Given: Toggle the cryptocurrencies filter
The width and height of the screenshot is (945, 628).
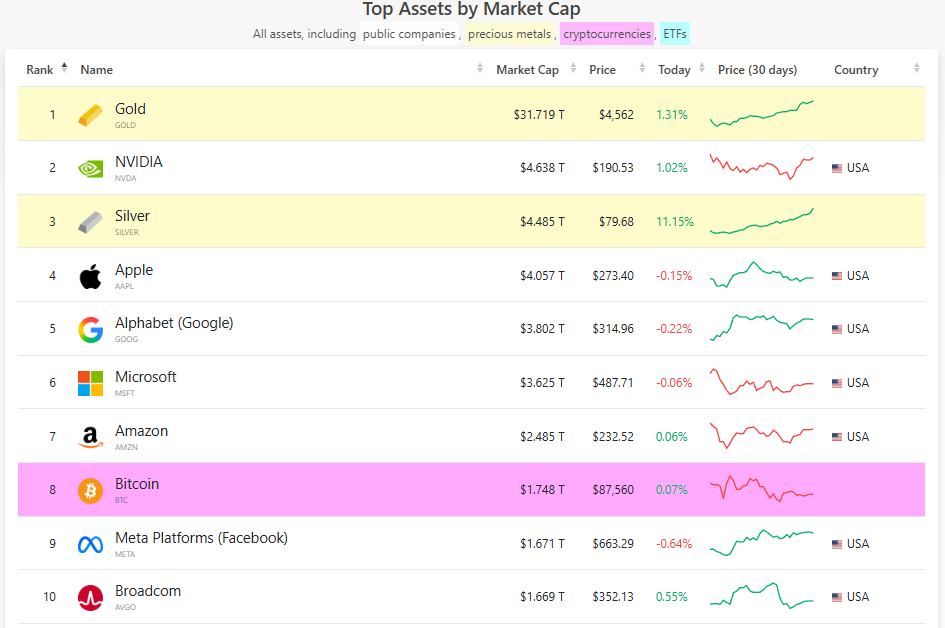Looking at the screenshot, I should point(606,34).
